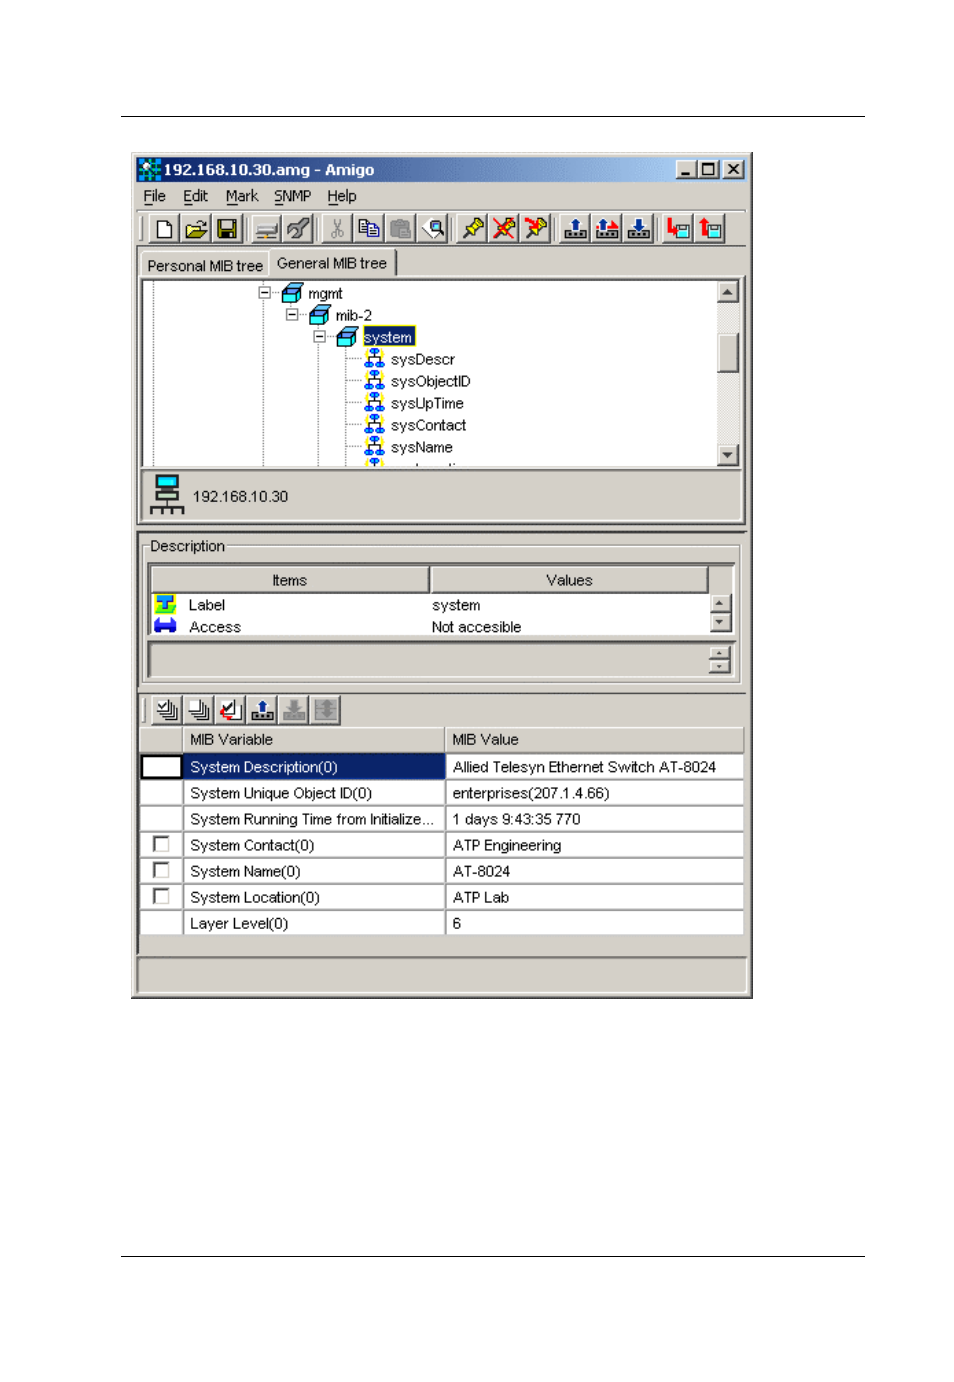Open the File menu

(x=154, y=196)
